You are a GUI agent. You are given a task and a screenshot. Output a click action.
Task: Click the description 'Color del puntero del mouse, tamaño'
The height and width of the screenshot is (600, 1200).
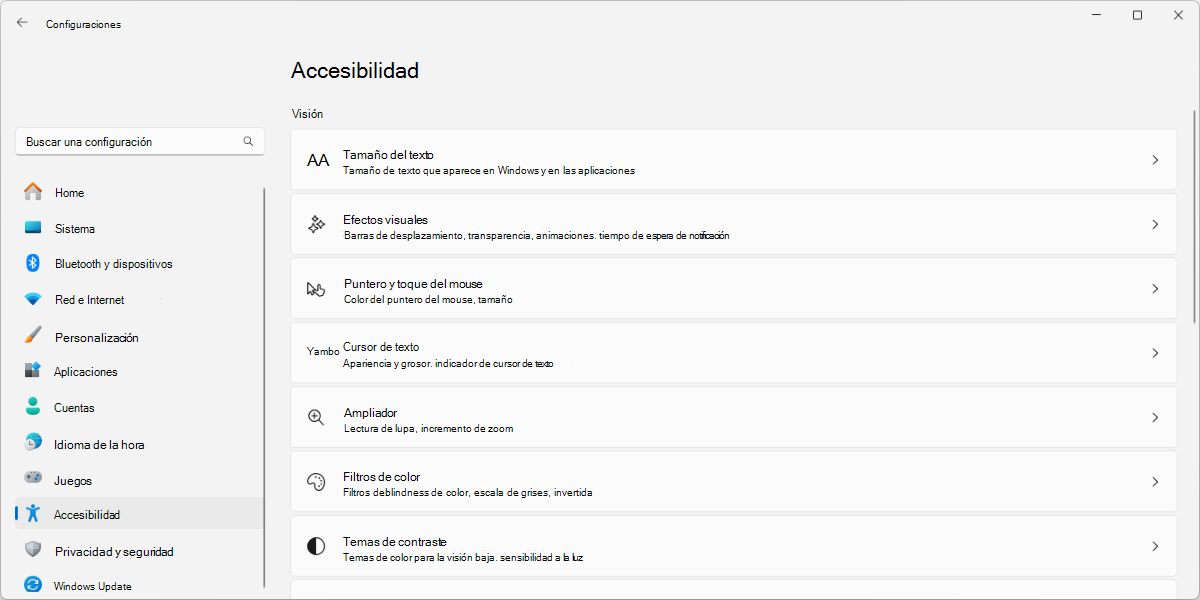(x=428, y=299)
